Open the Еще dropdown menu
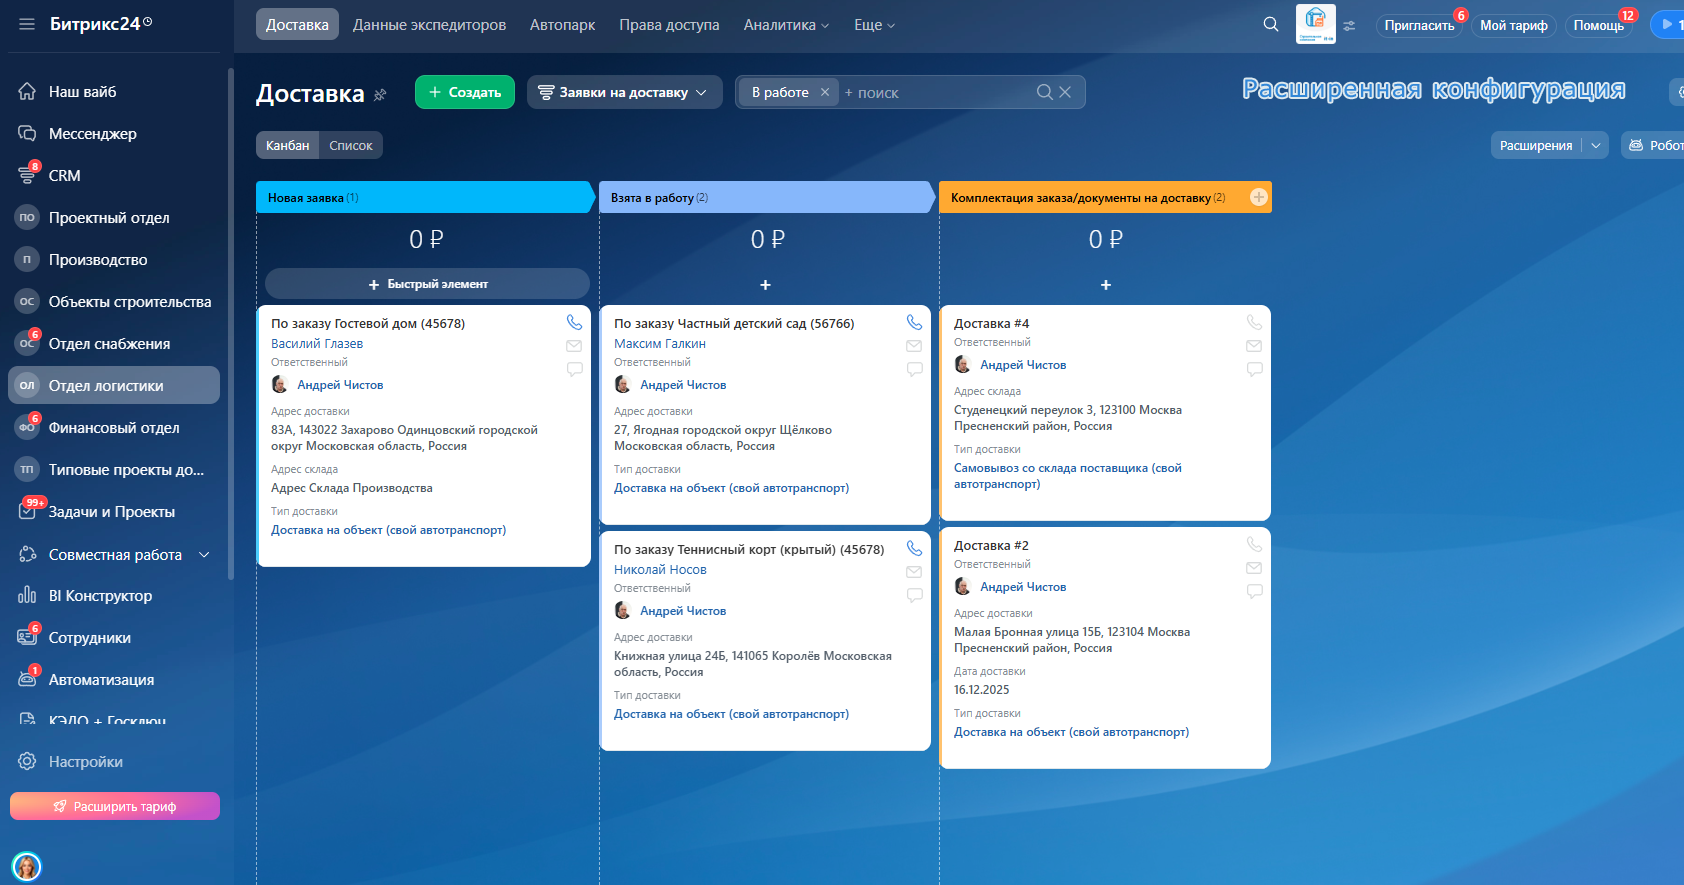Screen dimensions: 1684x885 875,25
